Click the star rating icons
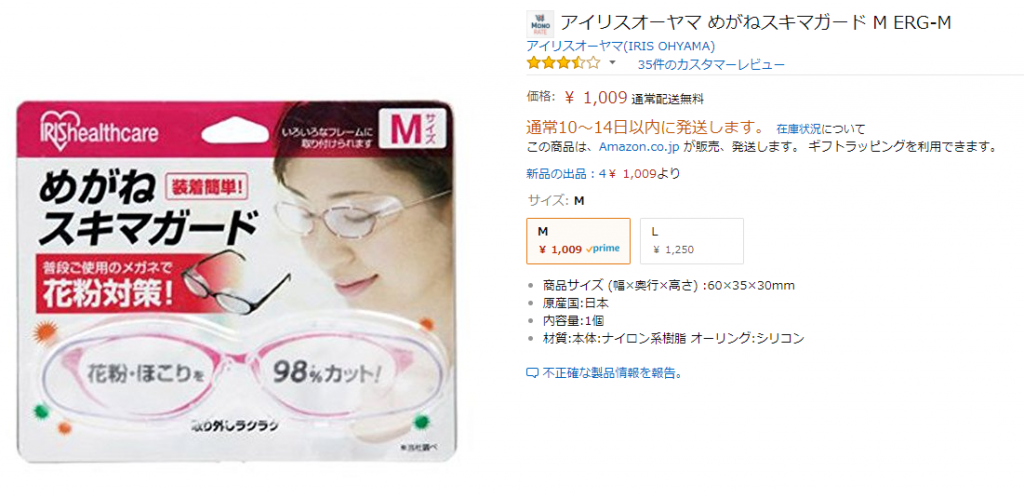Viewport: 1024px width, 499px height. (x=563, y=63)
